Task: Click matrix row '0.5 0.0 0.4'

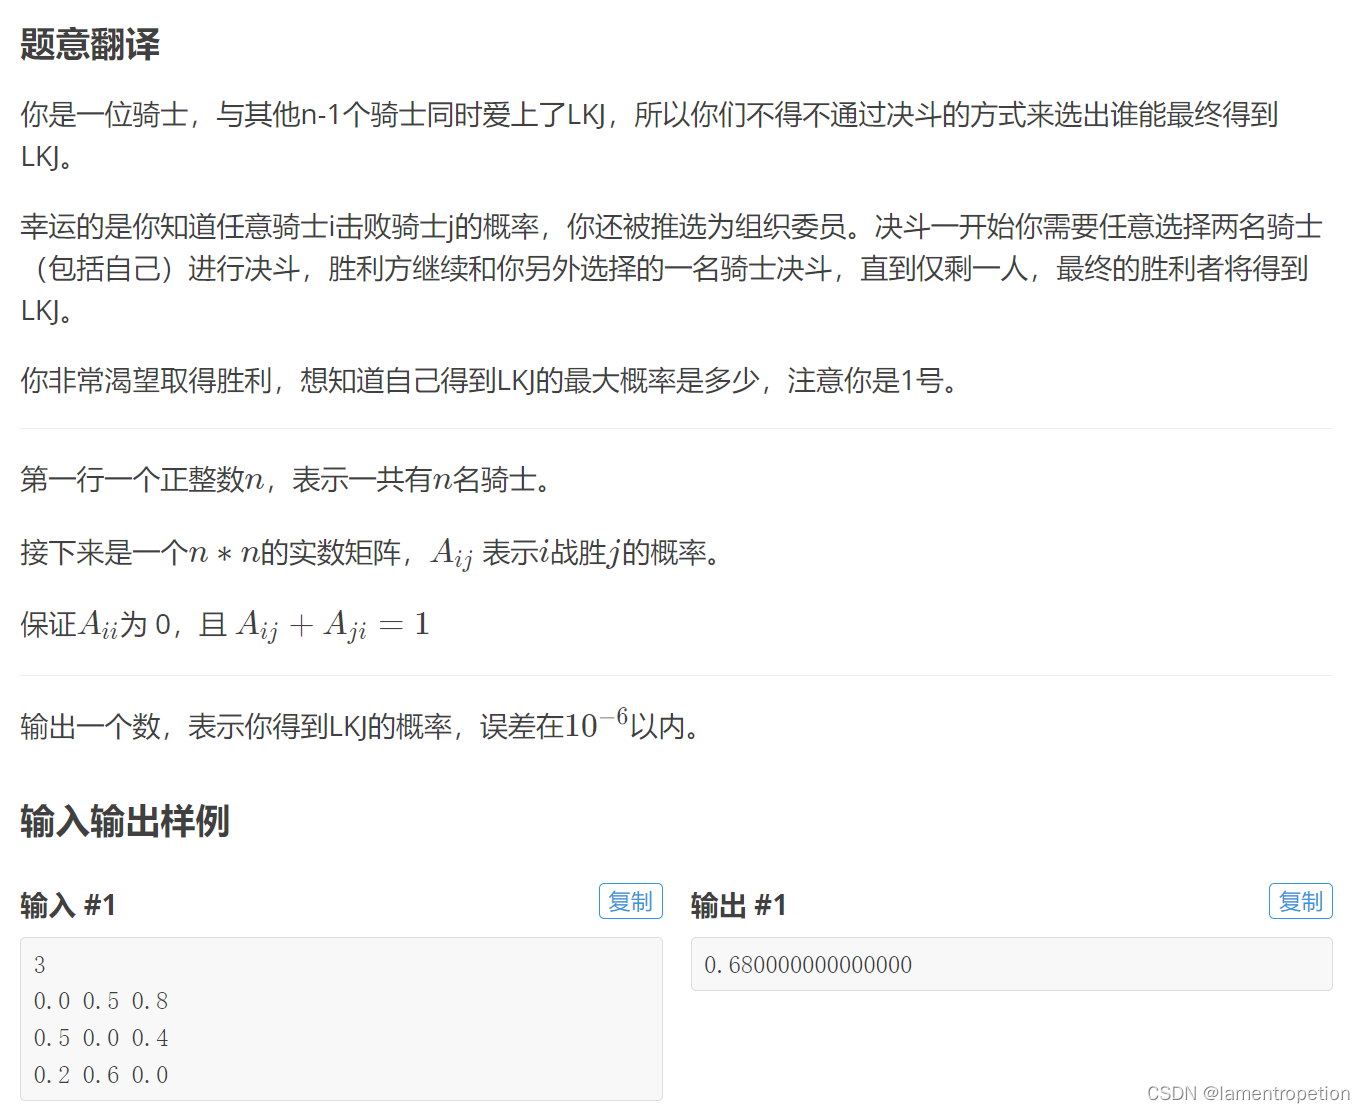Action: 101,1038
